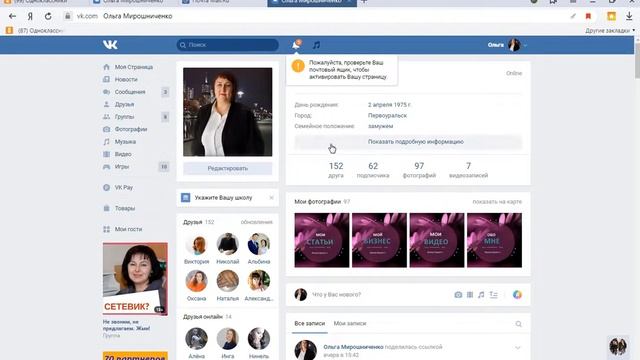Open friend Альбина's avatar
The width and height of the screenshot is (640, 360).
click(x=259, y=244)
